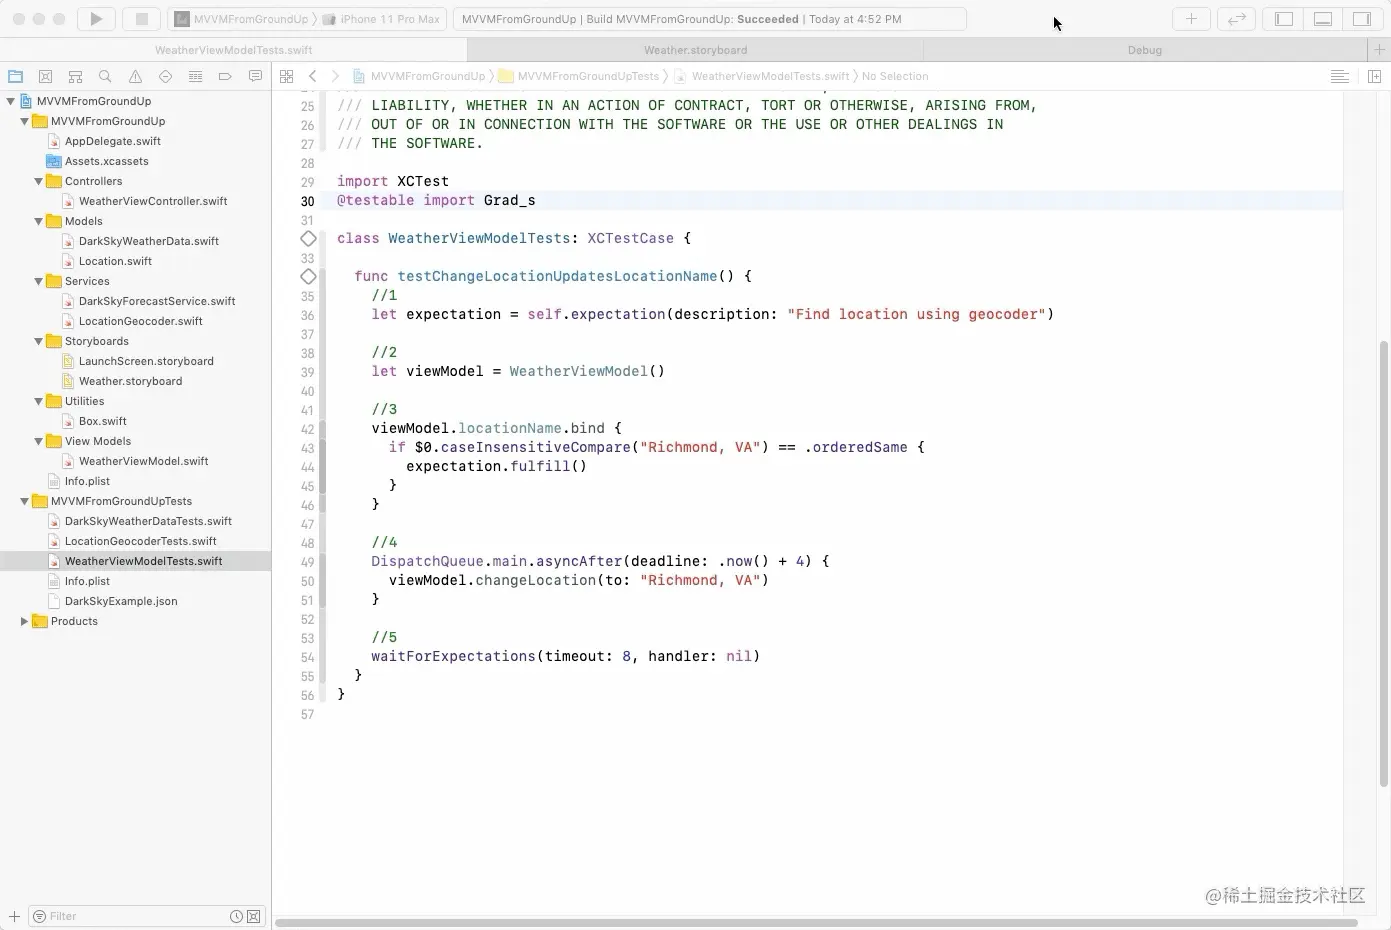Run testChangeLocationUpdatesLocationName test diamond

click(308, 276)
